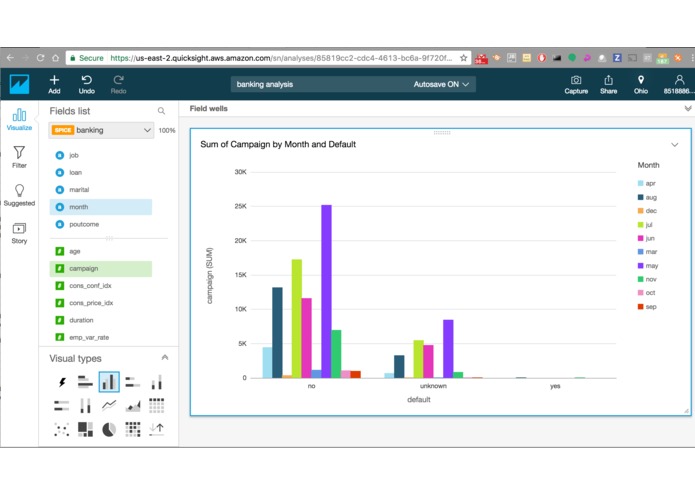
Task: Click the sep legend entry
Action: pos(647,307)
